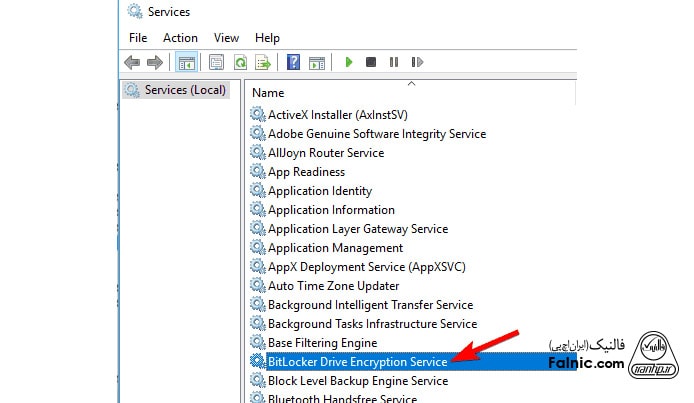Click the Forward arrow in toolbar
This screenshot has width=694, height=403.
pos(155,62)
